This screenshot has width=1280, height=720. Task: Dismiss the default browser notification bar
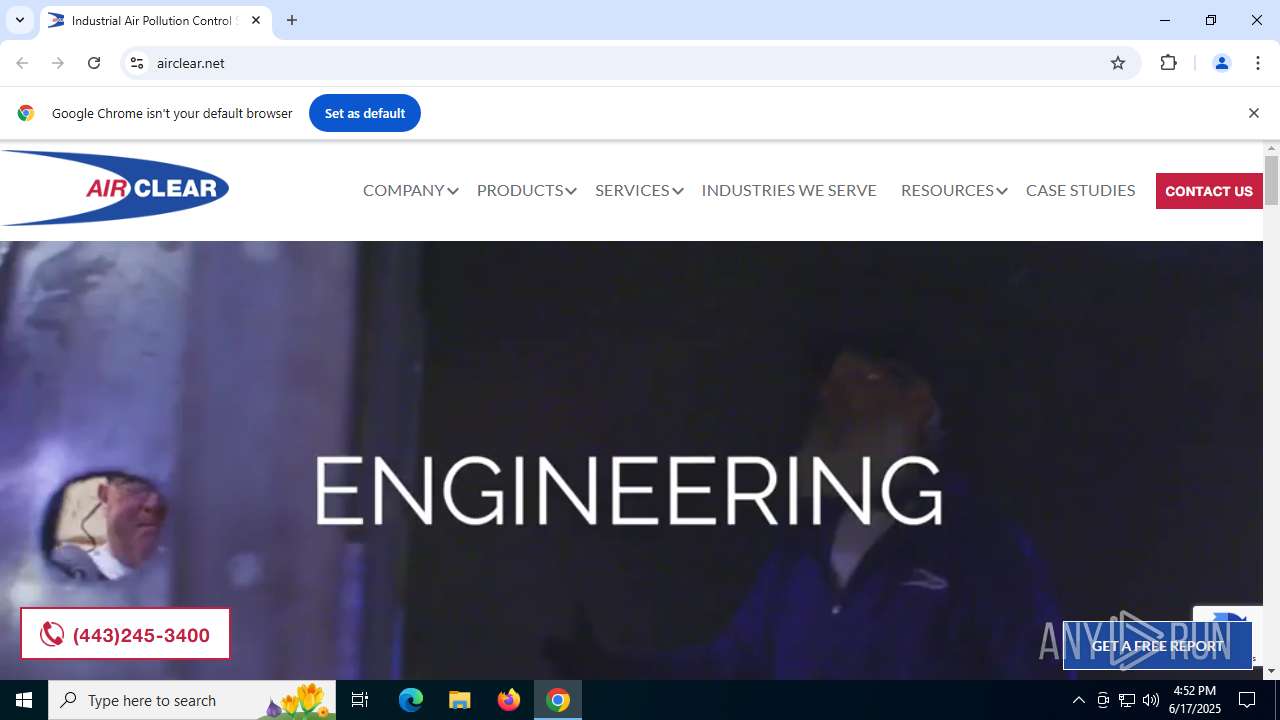(x=1253, y=113)
